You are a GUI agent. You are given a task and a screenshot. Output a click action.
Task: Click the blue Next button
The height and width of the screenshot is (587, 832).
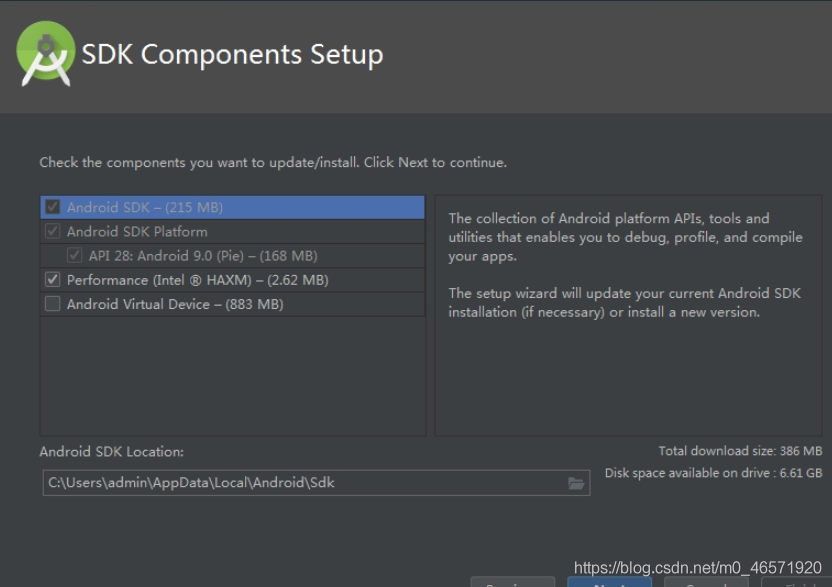coord(610,582)
